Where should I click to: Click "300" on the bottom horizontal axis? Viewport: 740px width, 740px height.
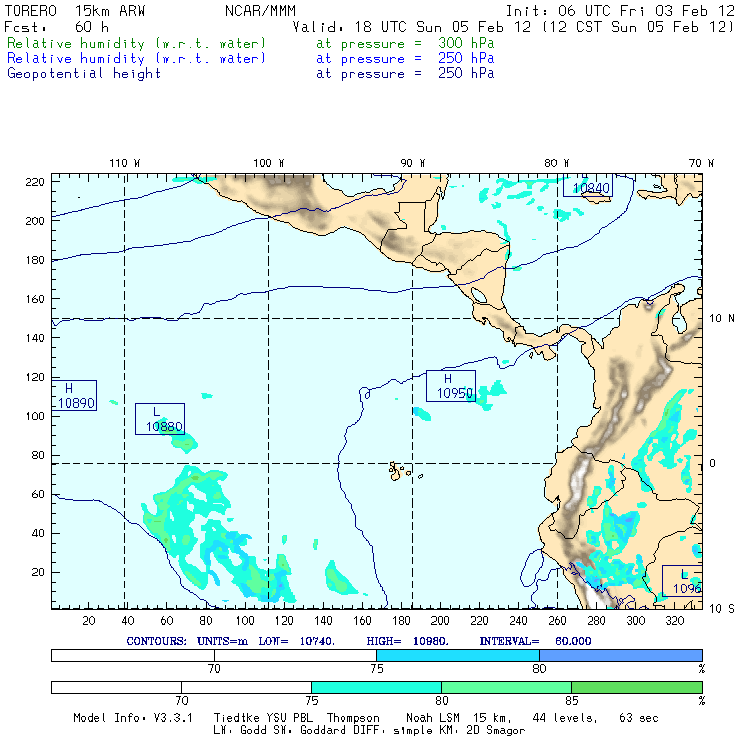tap(636, 621)
